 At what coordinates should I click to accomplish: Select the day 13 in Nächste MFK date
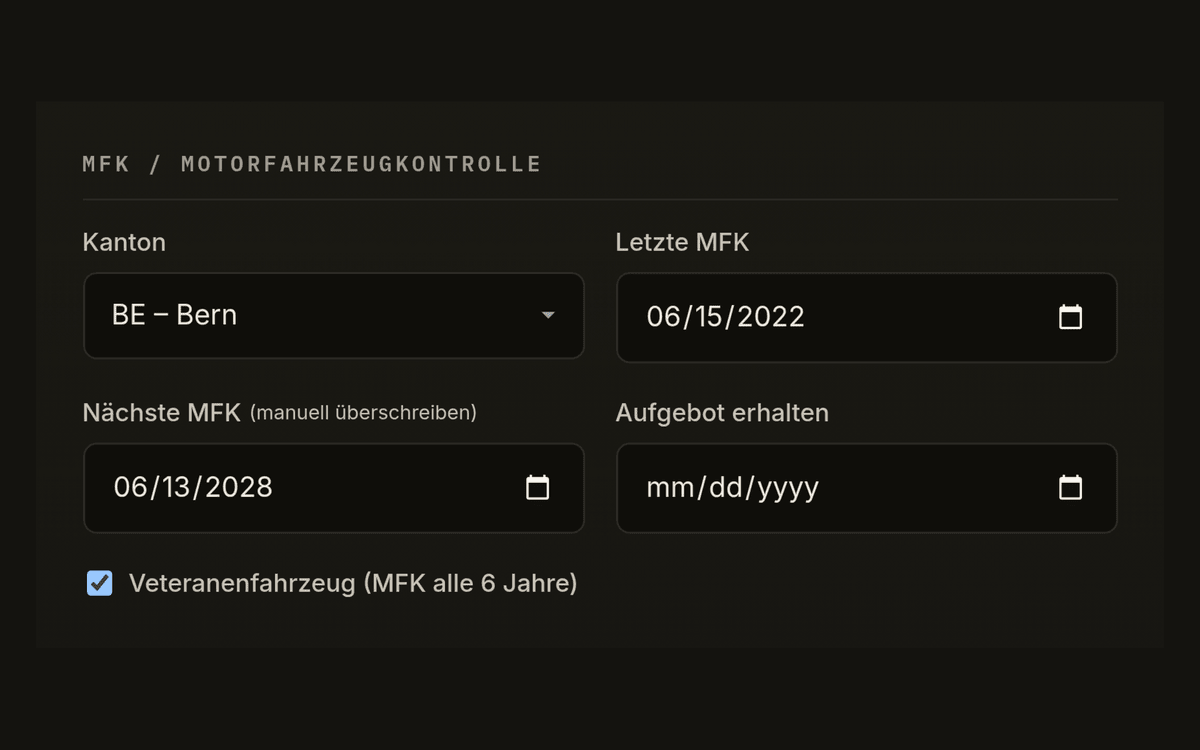(174, 487)
